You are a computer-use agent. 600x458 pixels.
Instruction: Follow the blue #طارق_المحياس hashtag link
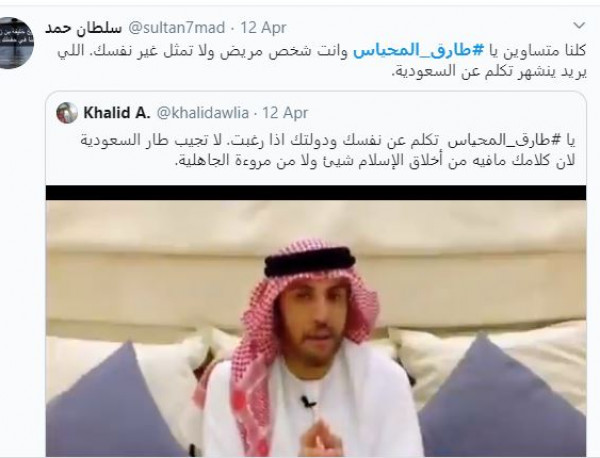[x=411, y=51]
